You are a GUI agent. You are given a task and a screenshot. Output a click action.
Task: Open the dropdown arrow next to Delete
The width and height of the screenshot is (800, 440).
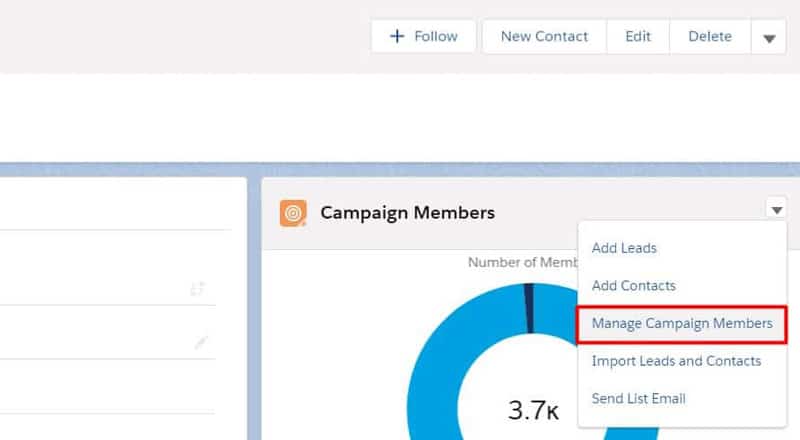768,37
